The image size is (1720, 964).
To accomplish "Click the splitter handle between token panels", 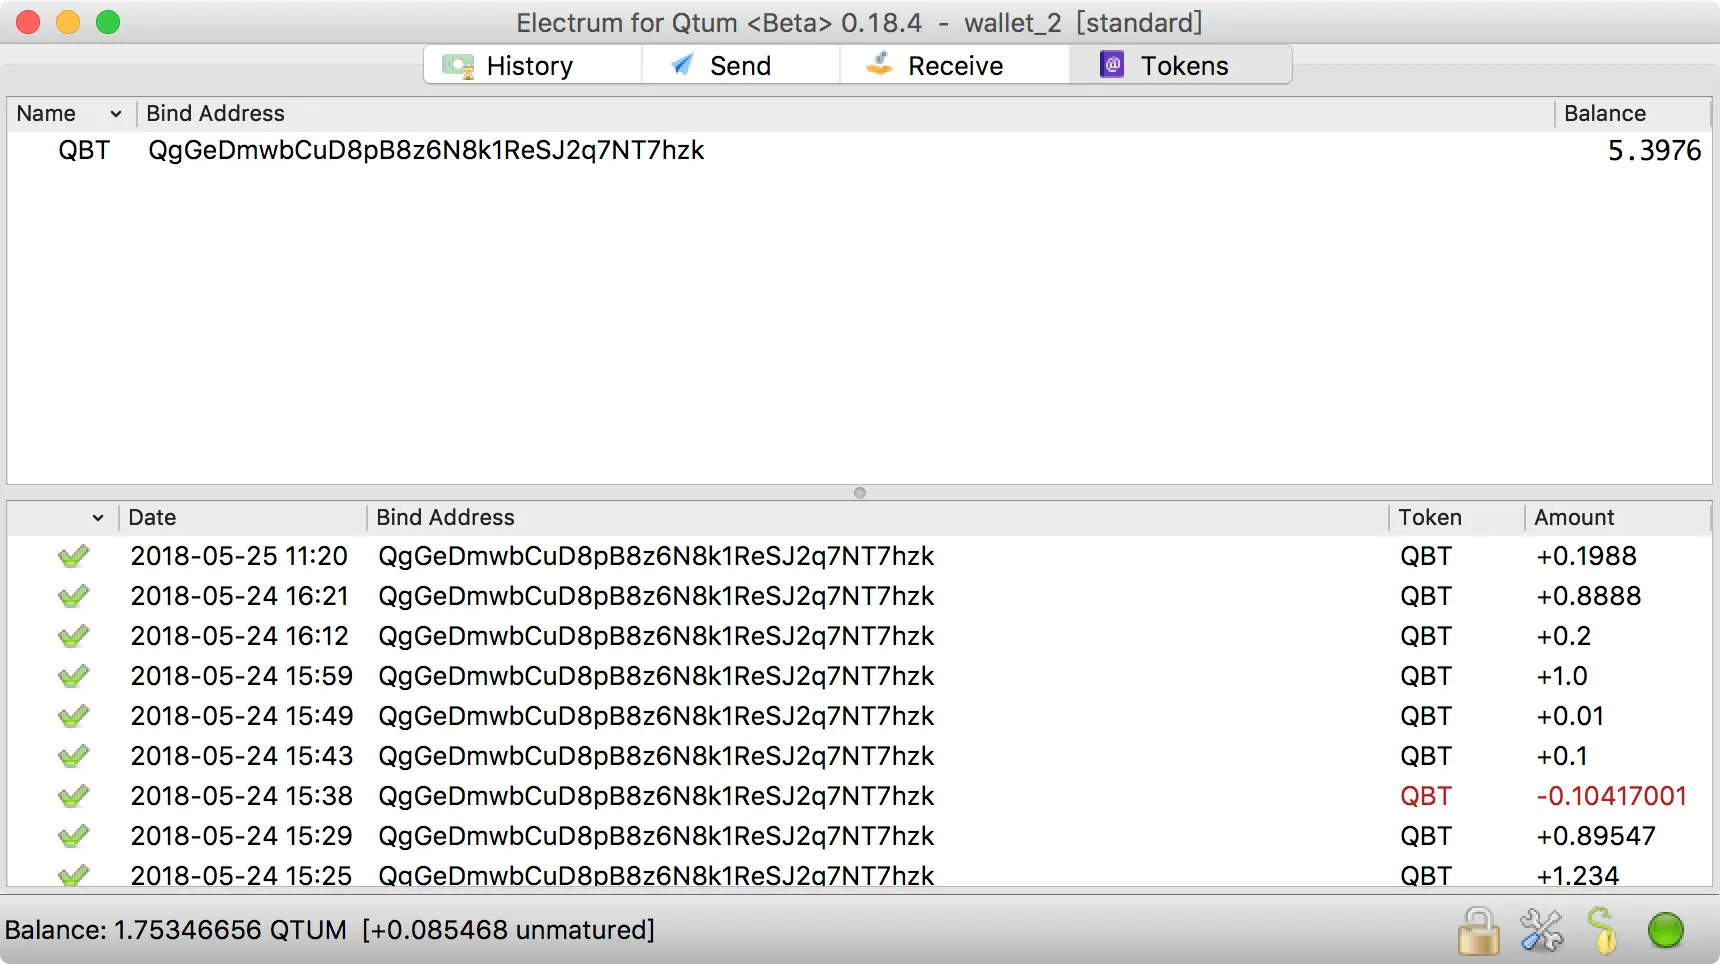I will point(860,493).
